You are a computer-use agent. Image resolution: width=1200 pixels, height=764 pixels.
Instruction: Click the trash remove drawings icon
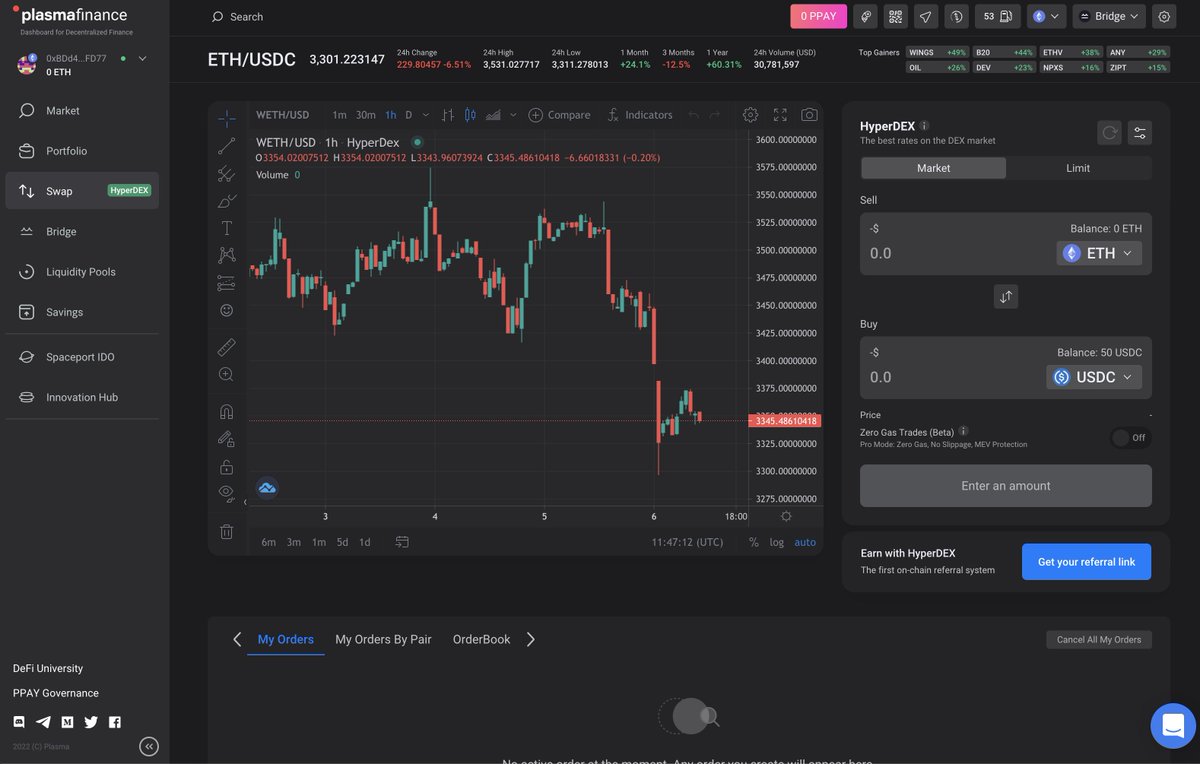[x=227, y=531]
